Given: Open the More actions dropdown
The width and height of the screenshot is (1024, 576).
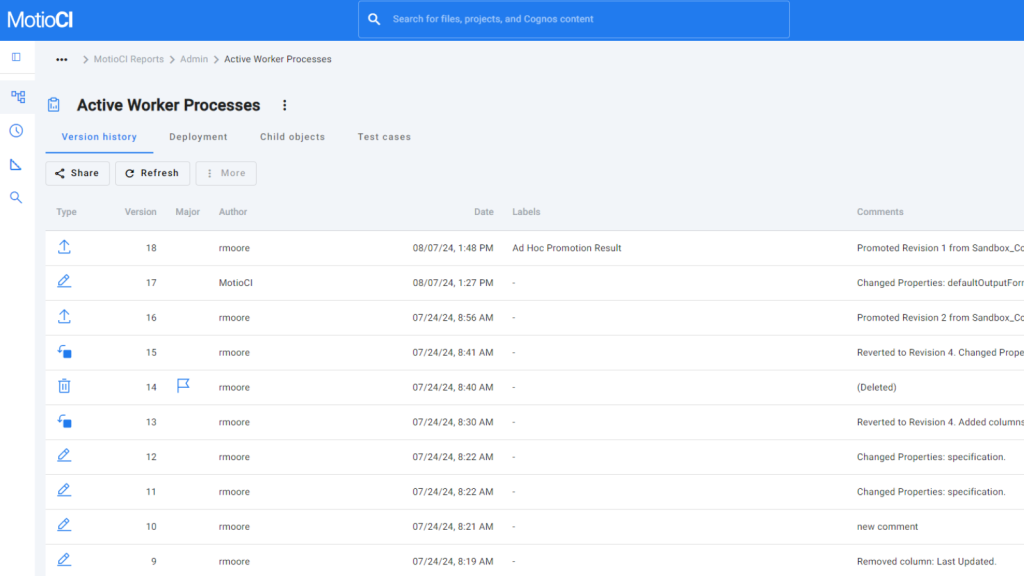Looking at the screenshot, I should point(226,173).
